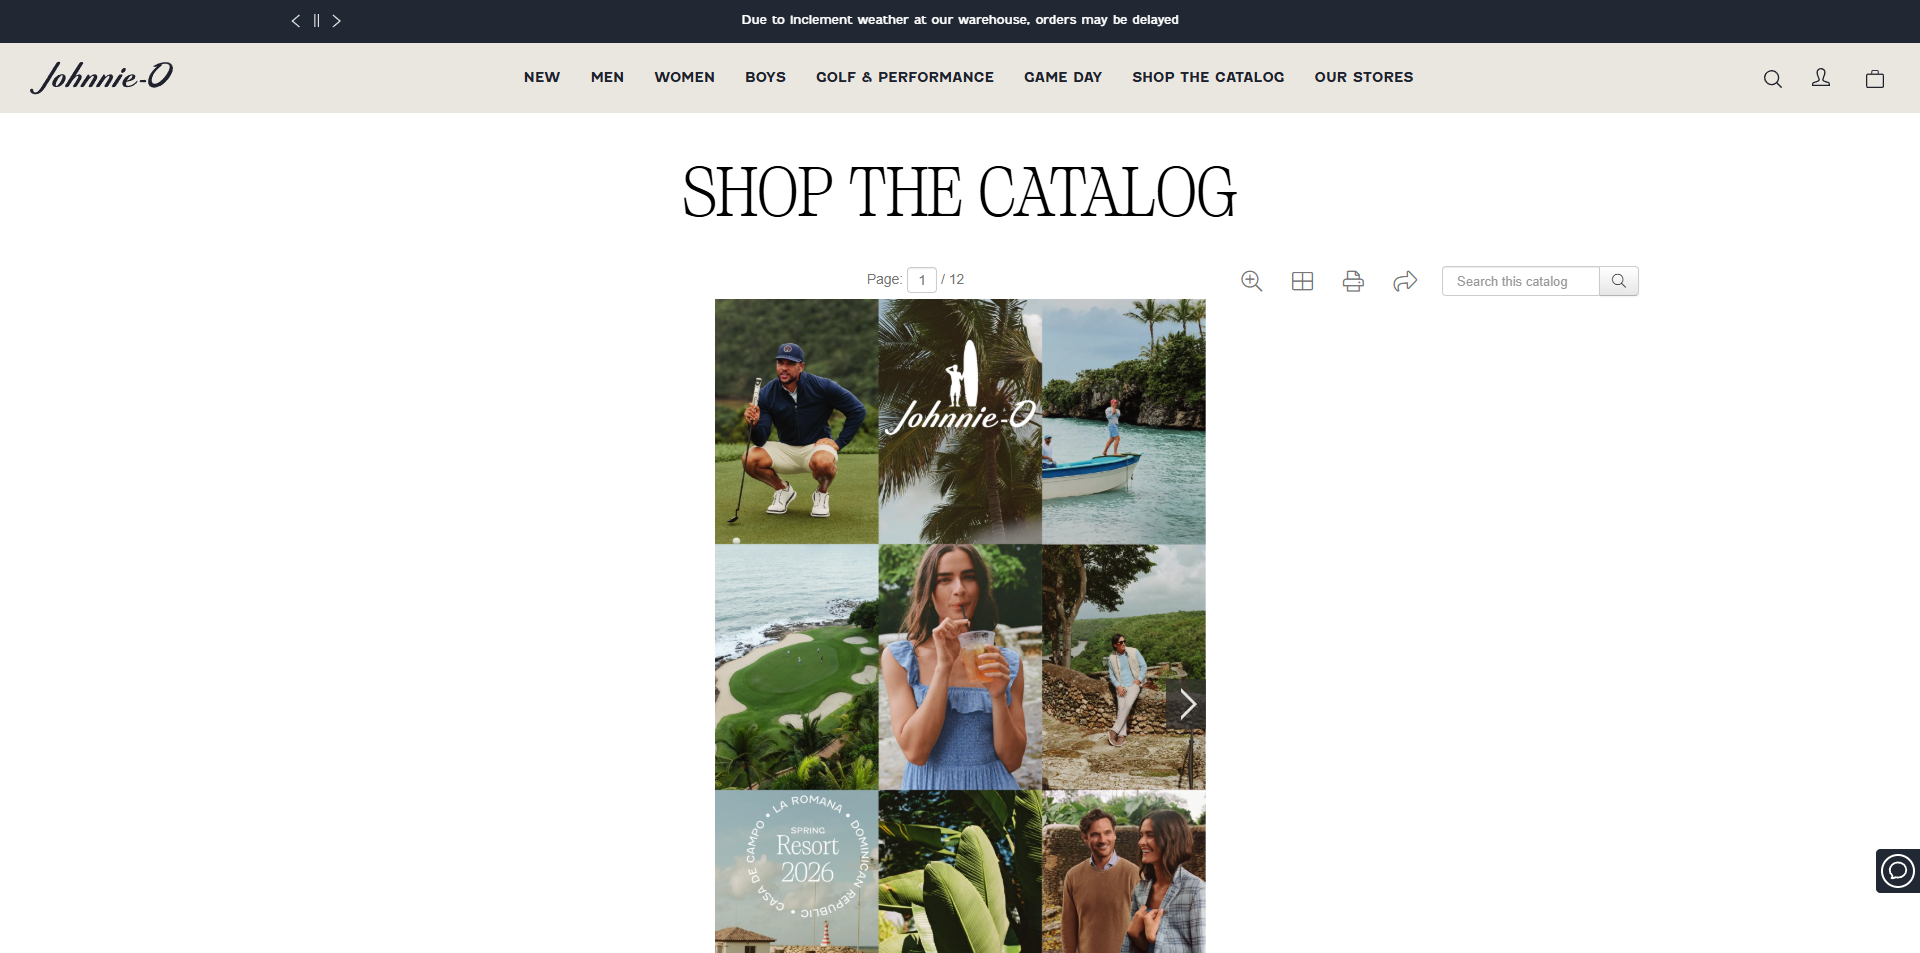This screenshot has height=953, width=1920.
Task: Pause the announcement banner rotation
Action: click(x=316, y=20)
